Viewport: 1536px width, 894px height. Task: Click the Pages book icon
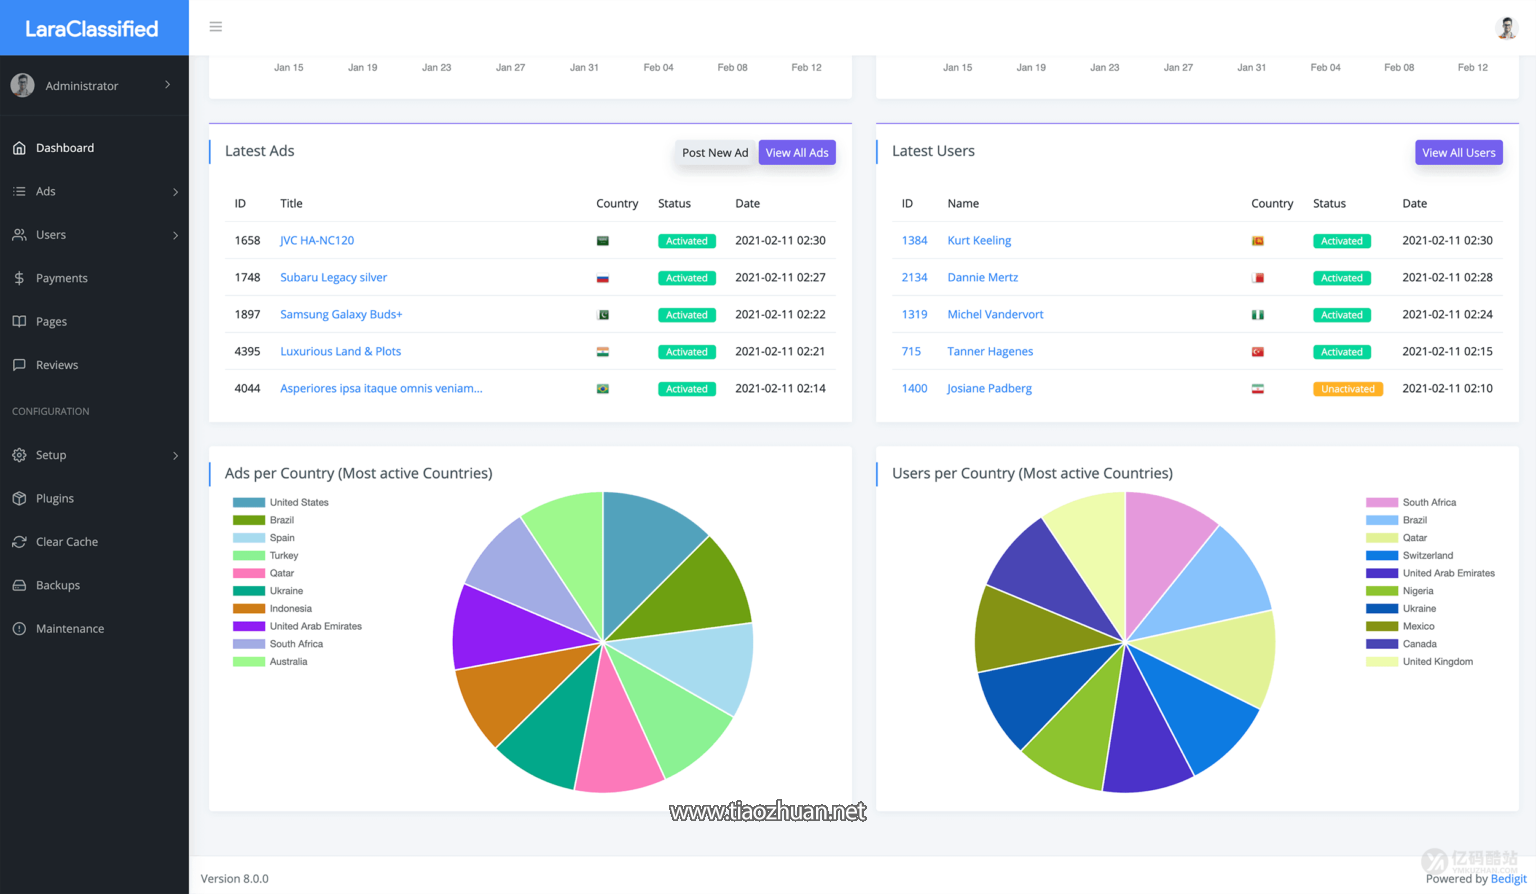(19, 322)
